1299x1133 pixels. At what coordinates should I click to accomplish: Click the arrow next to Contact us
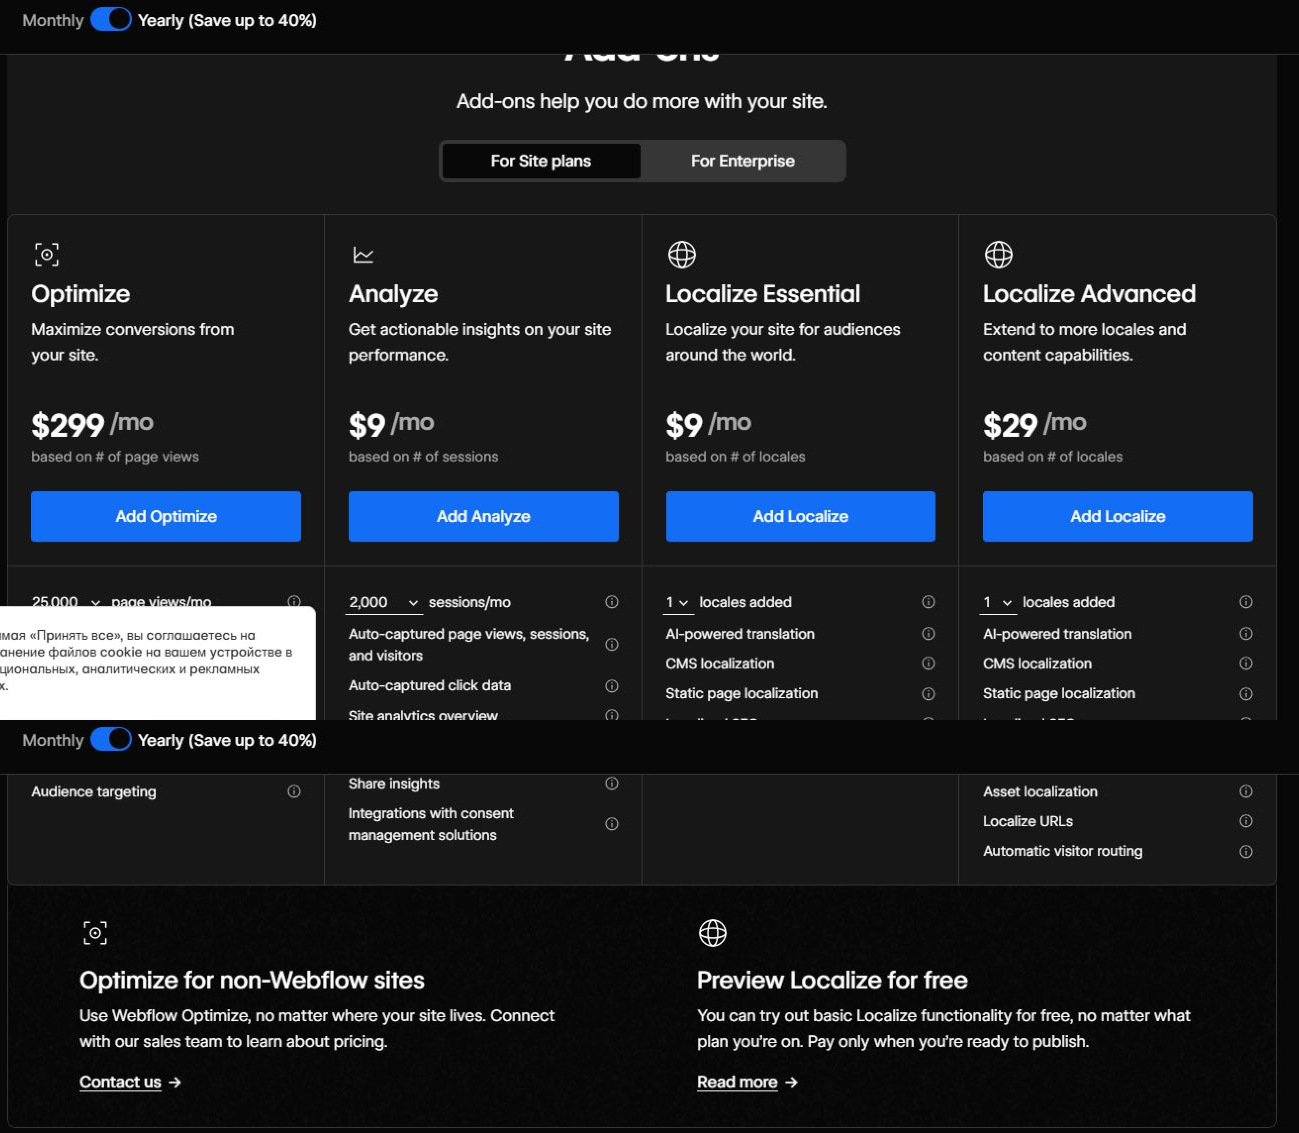pos(175,1082)
